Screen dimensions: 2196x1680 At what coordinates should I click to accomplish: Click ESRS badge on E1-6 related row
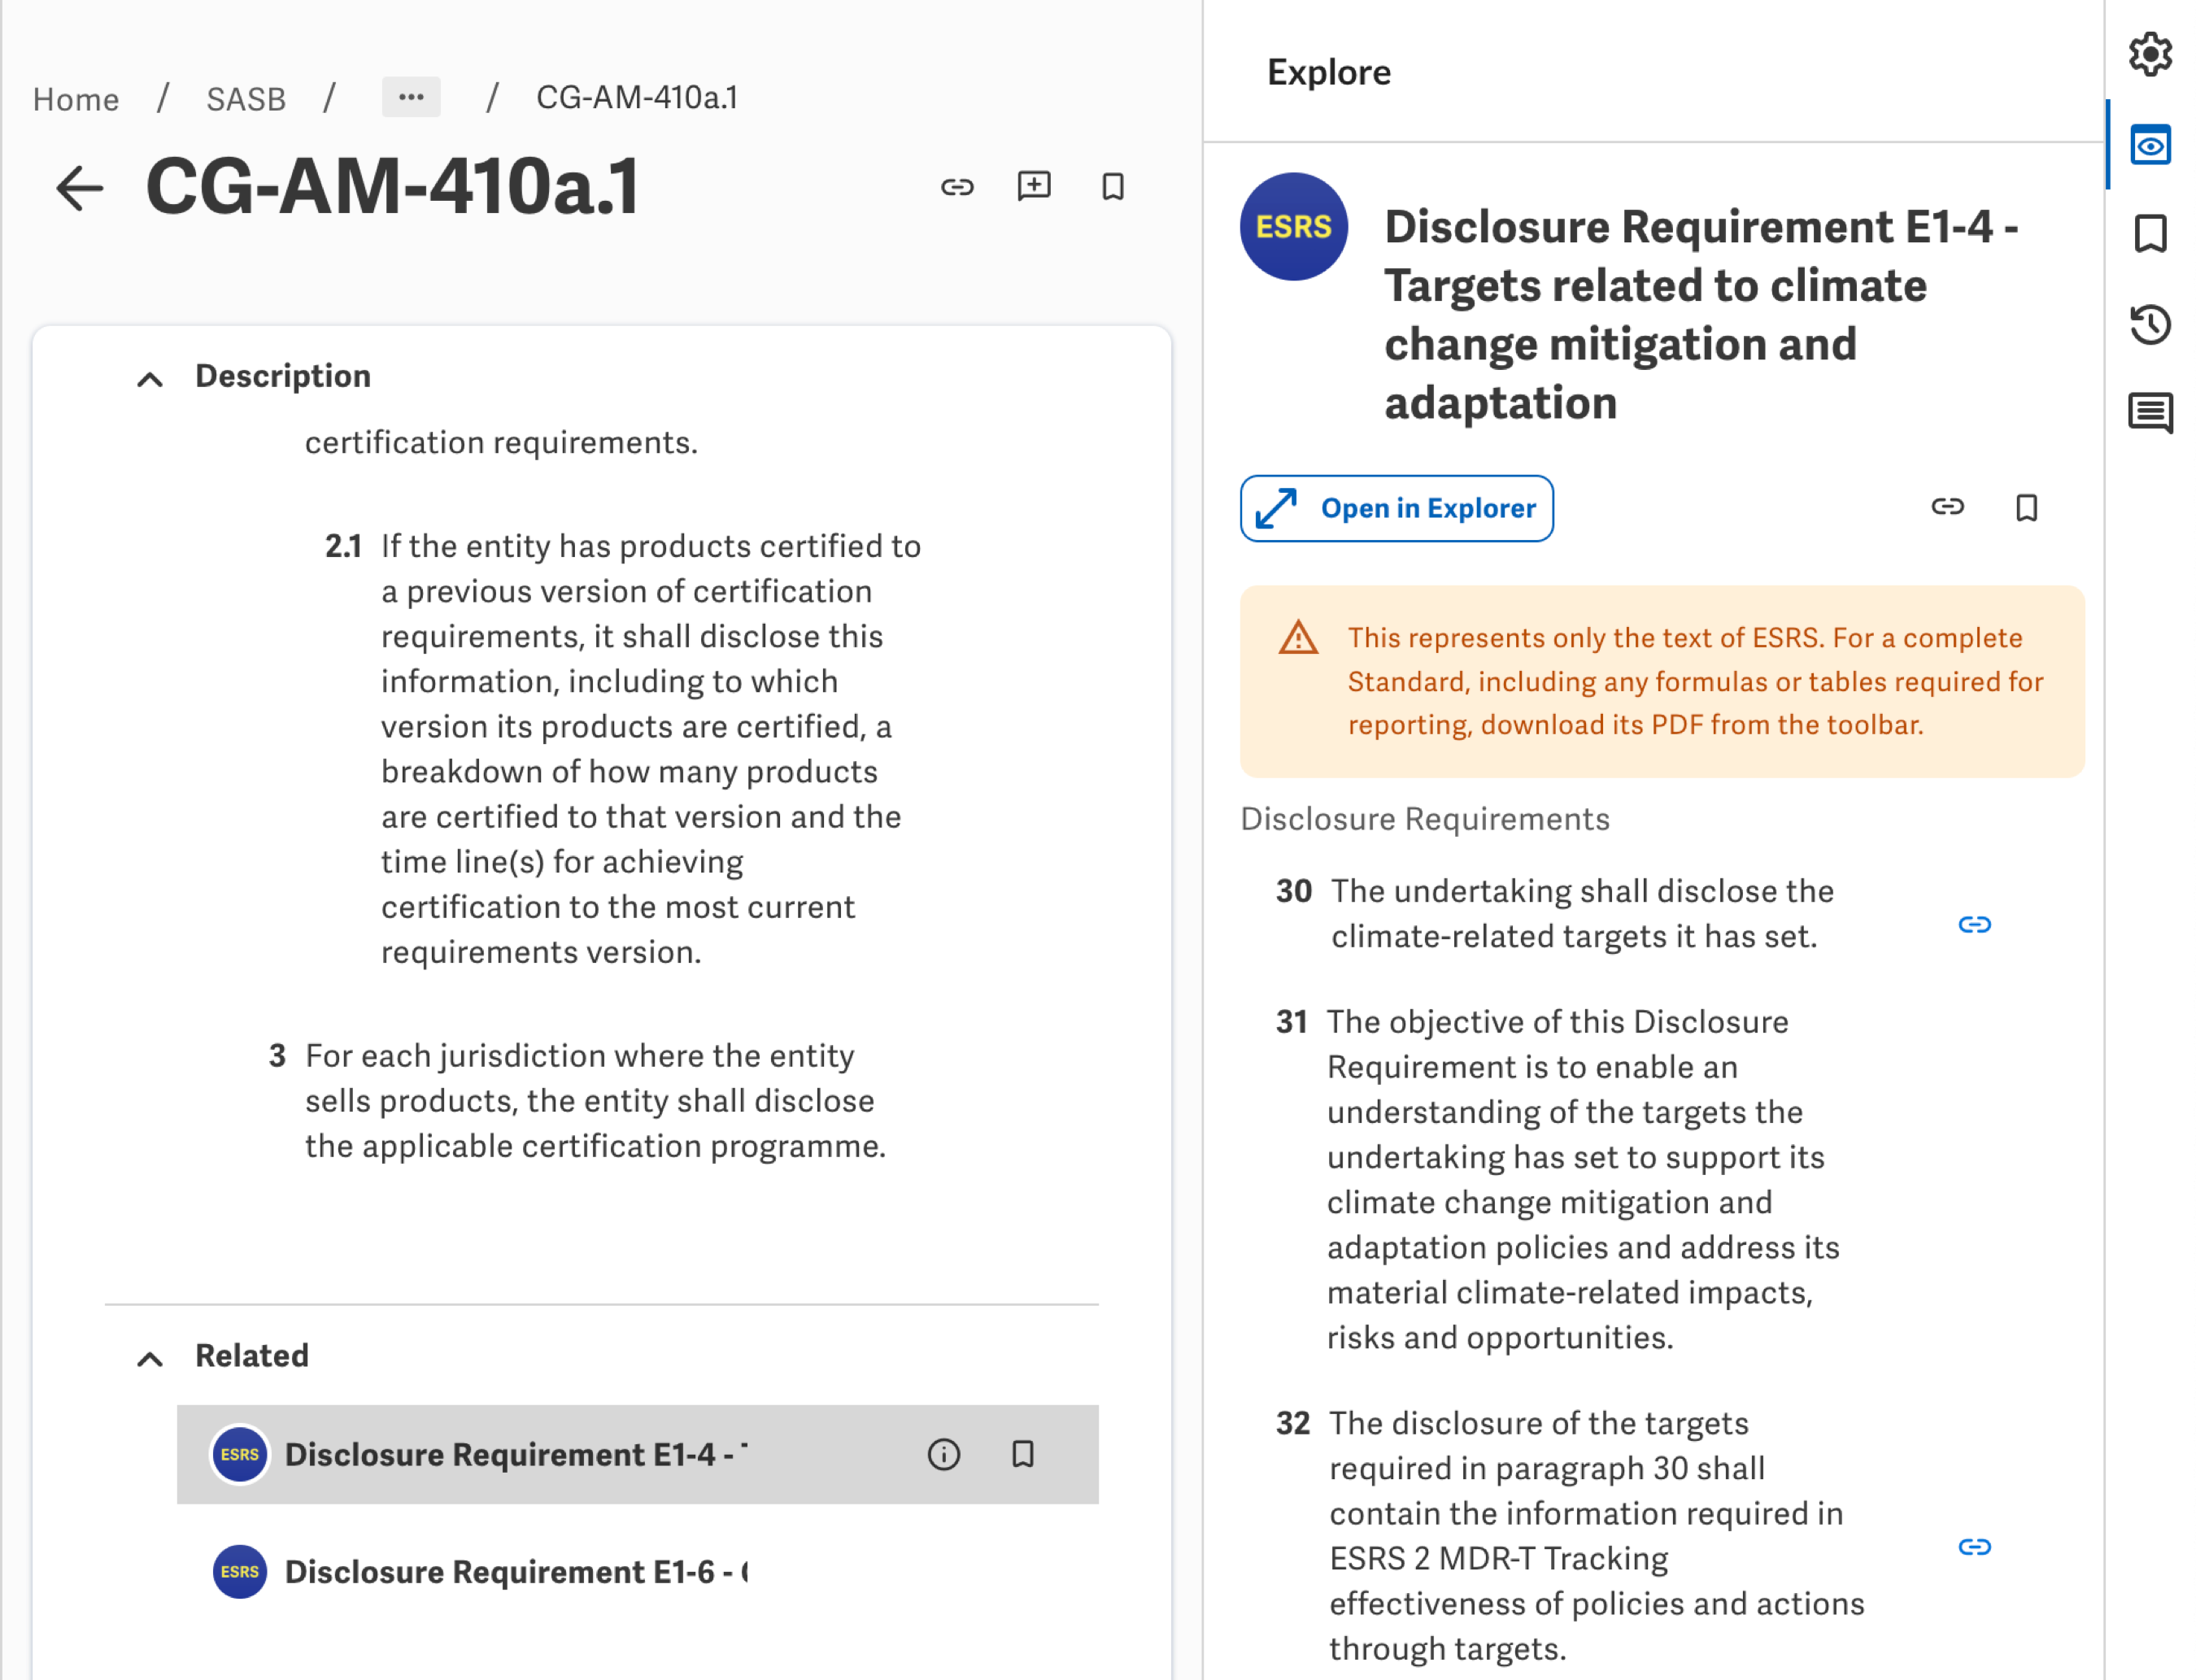pyautogui.click(x=240, y=1571)
